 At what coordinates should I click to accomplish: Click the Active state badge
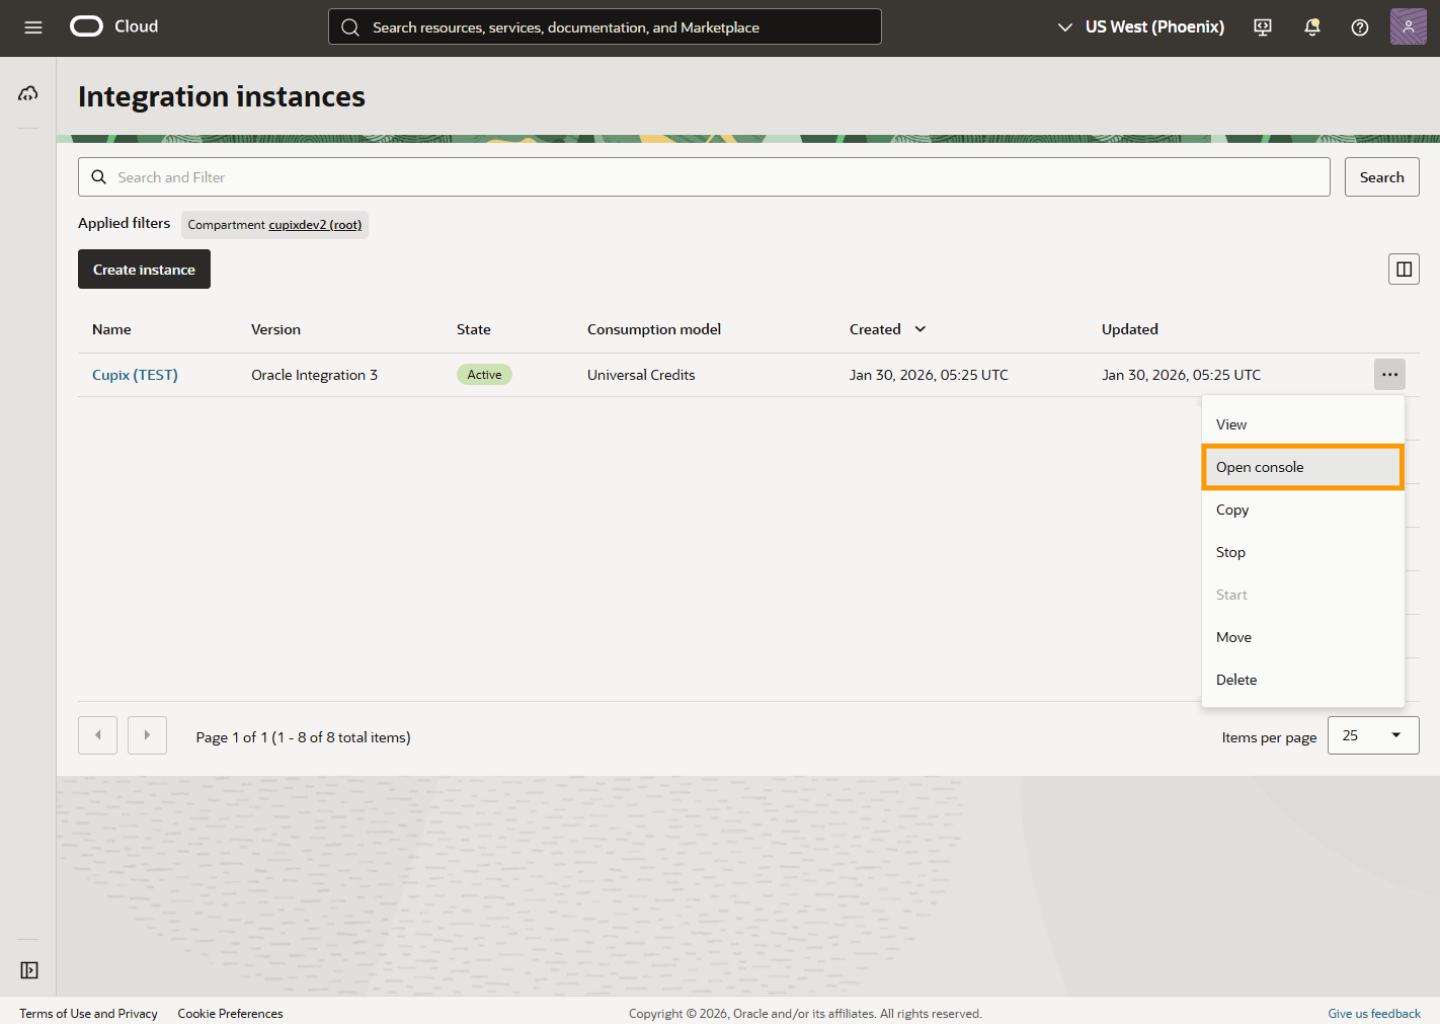point(485,375)
